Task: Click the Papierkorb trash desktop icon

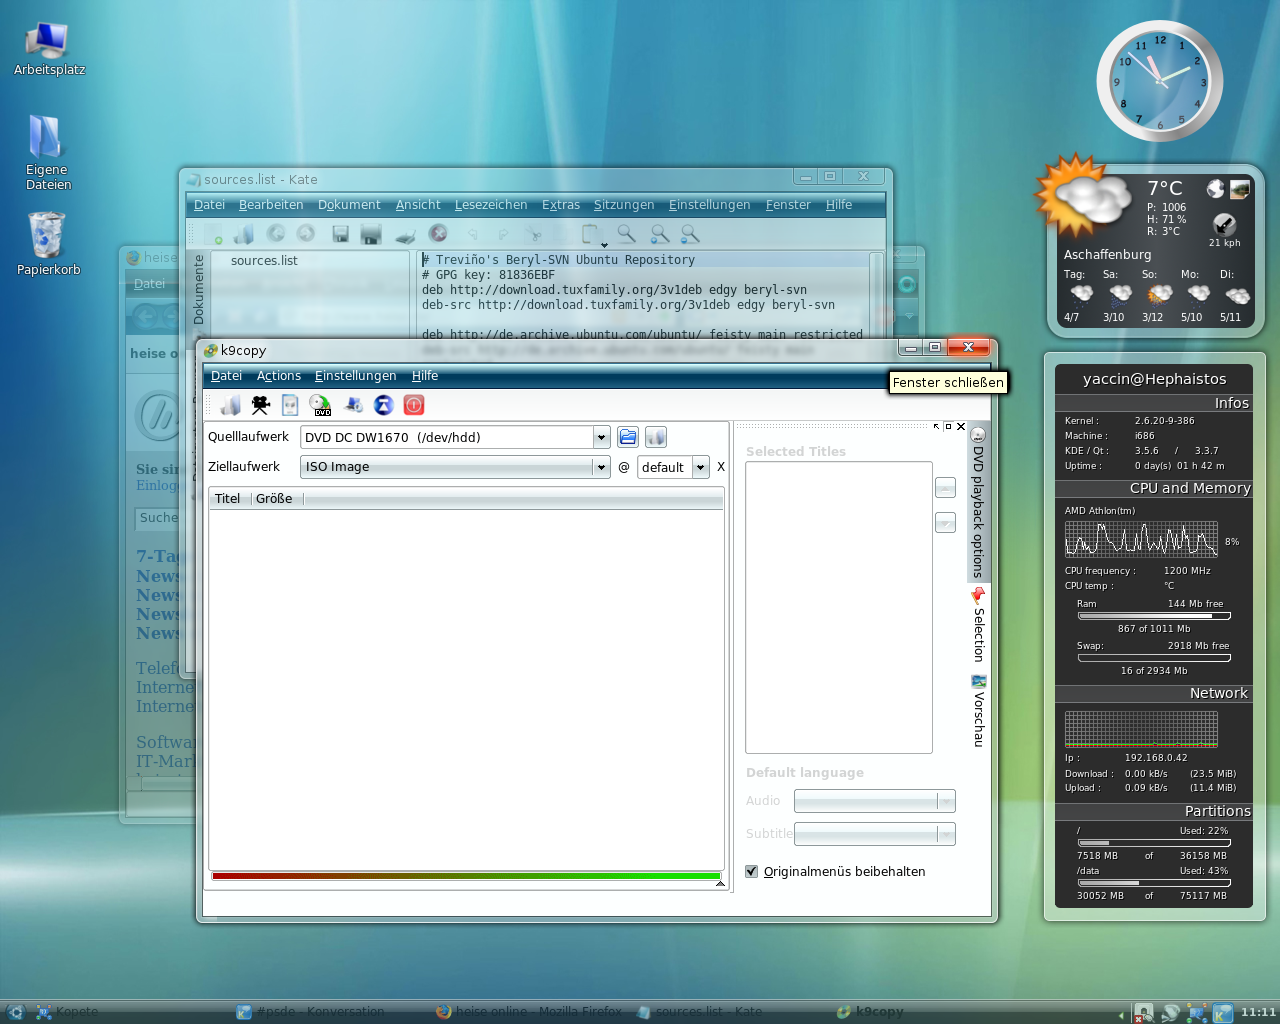Action: coord(48,244)
